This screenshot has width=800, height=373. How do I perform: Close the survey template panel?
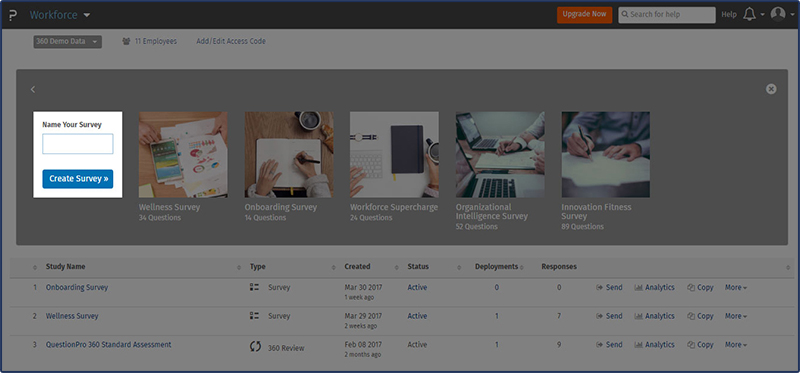771,89
